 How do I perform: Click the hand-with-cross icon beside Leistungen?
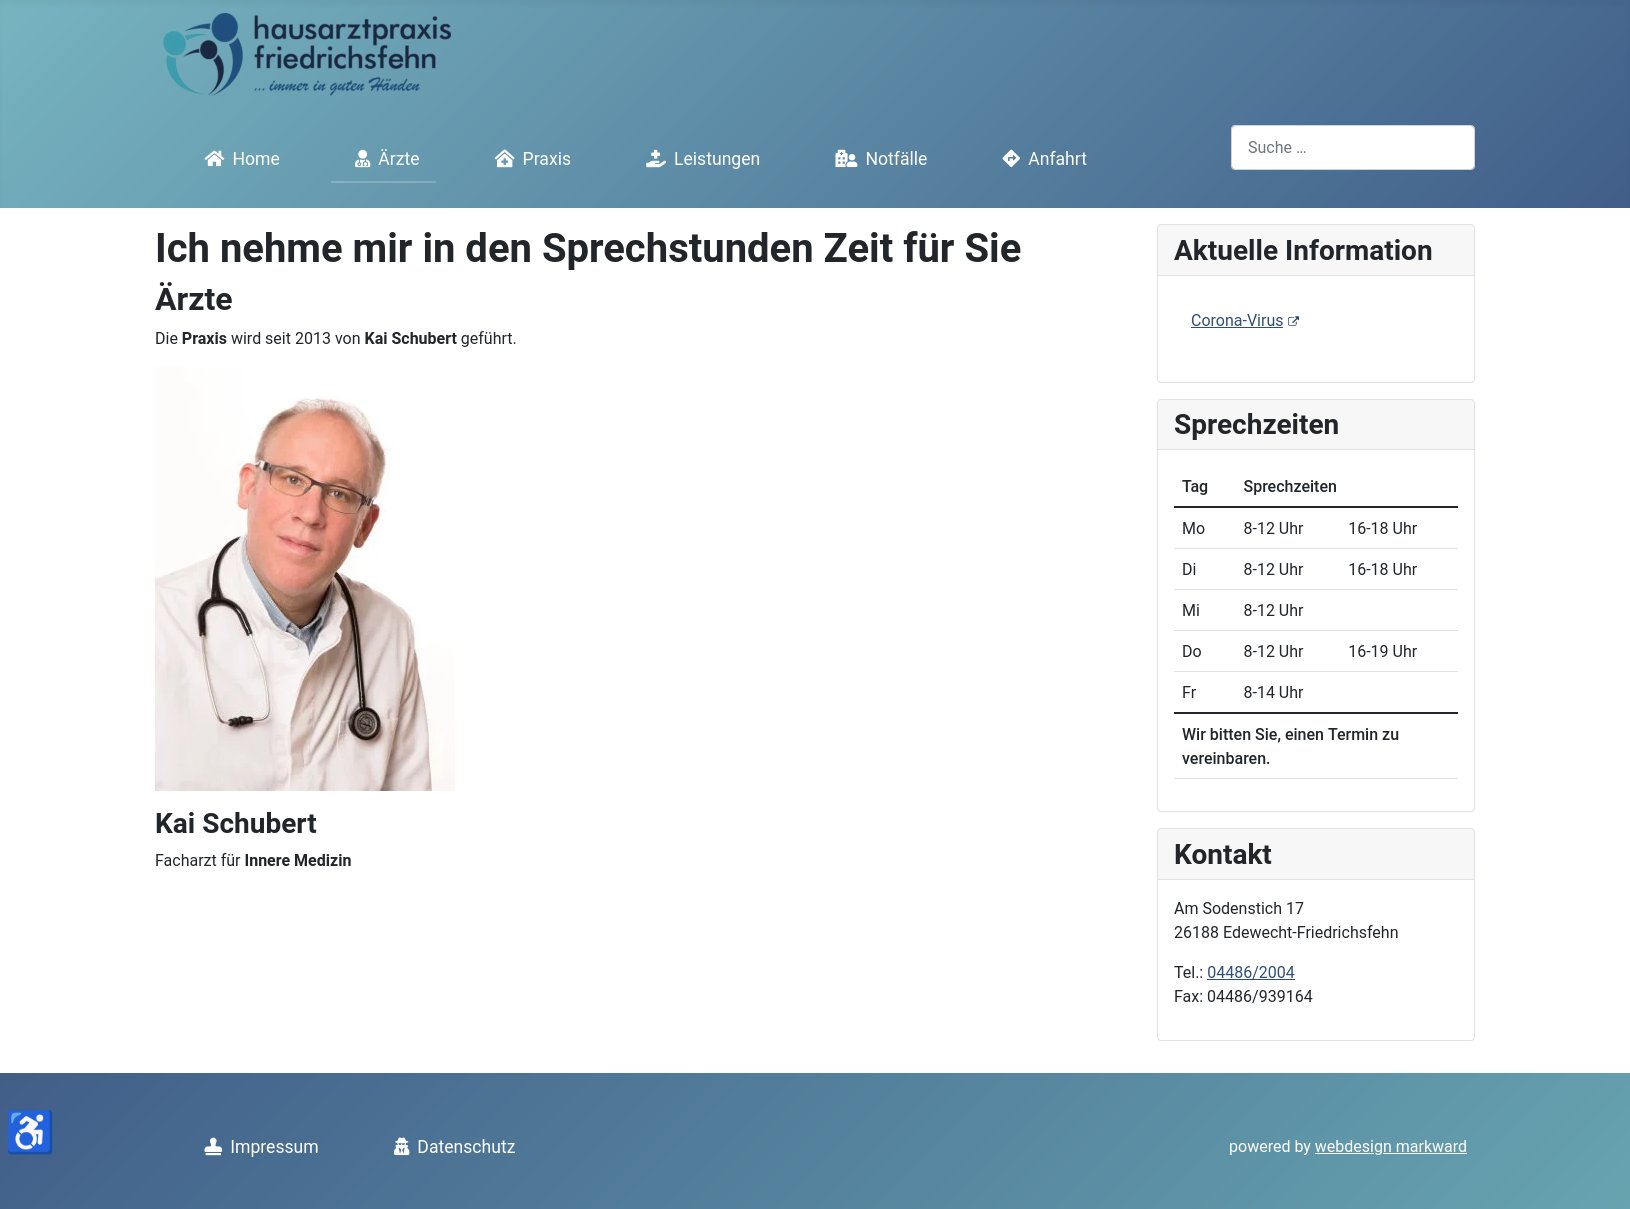point(656,159)
